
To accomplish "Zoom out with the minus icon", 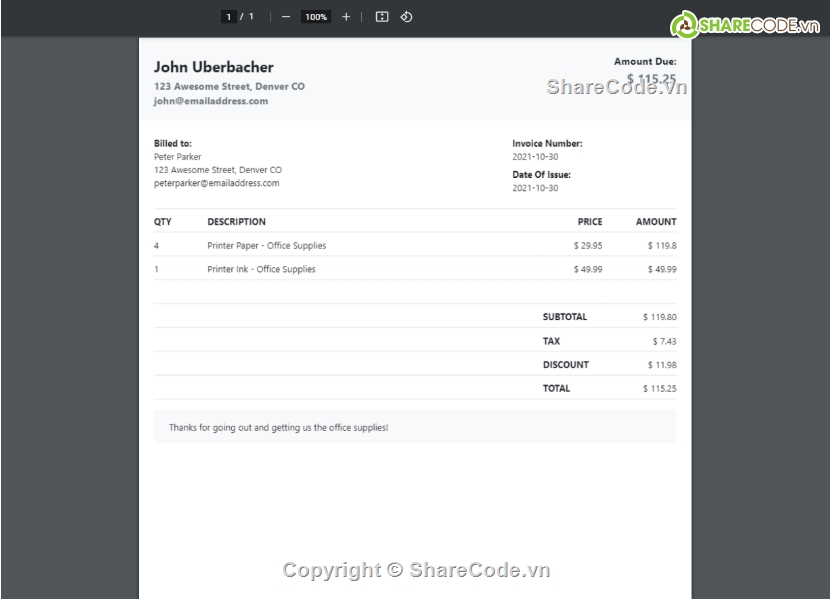I will (x=286, y=17).
